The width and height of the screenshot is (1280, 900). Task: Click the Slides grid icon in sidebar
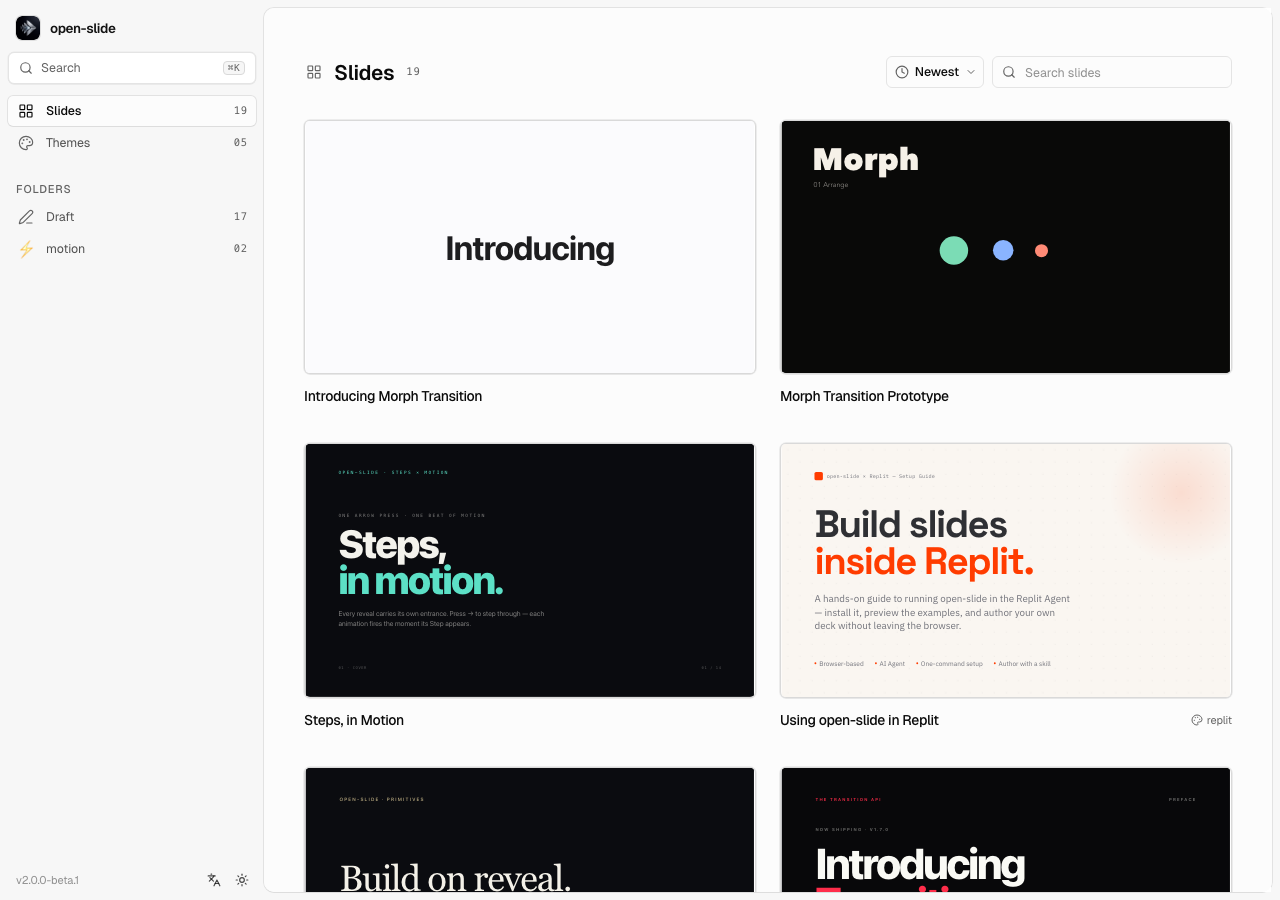[26, 111]
